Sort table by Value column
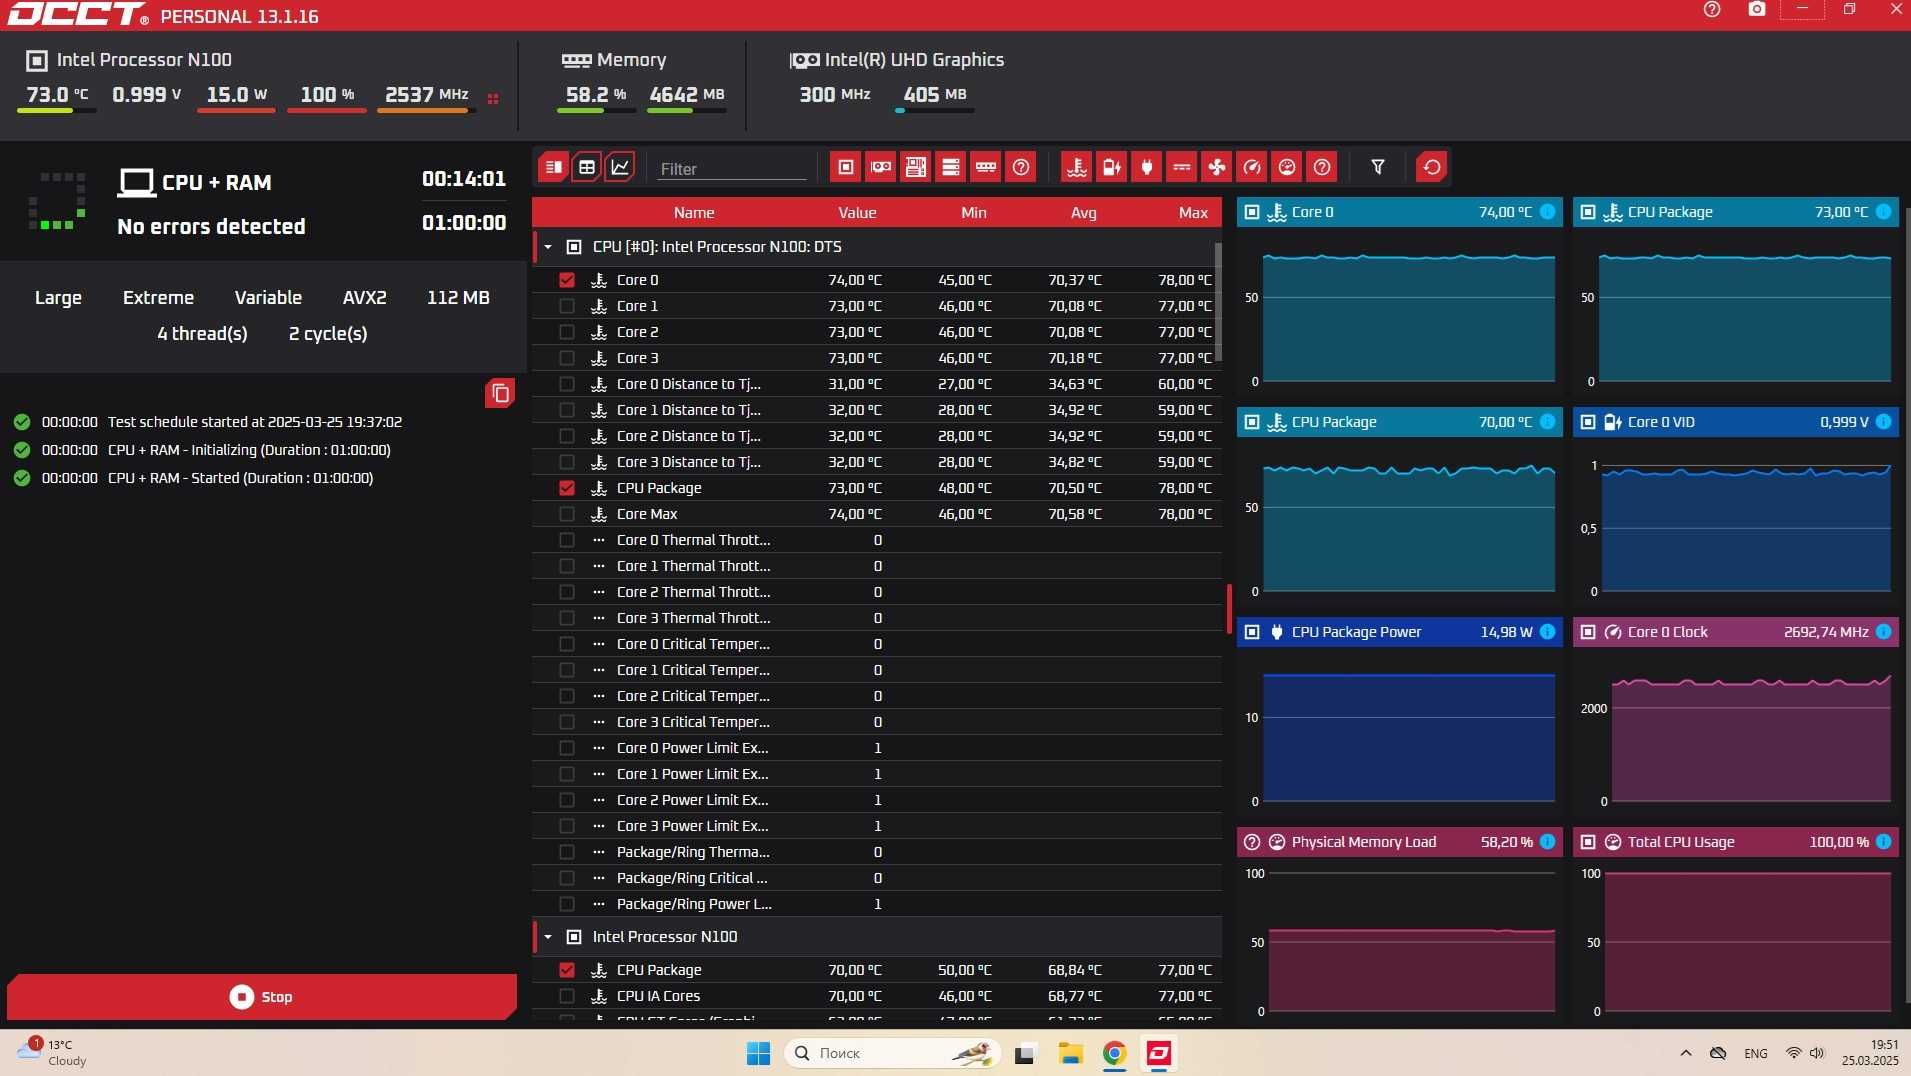Screen dimensions: 1911x1076 pos(857,212)
